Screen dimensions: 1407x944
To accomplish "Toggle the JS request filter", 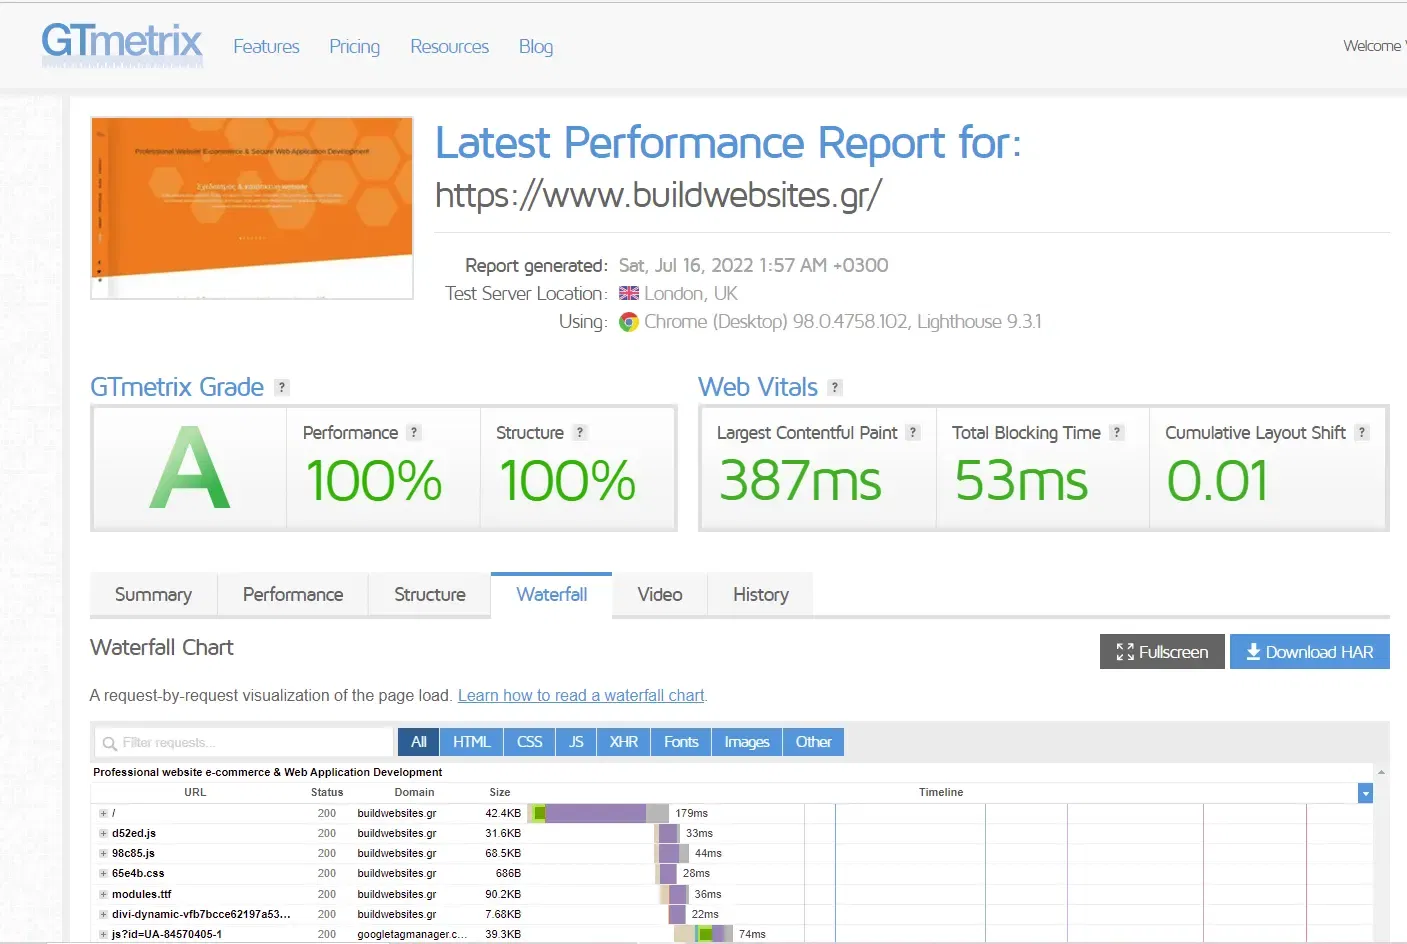I will coord(575,742).
